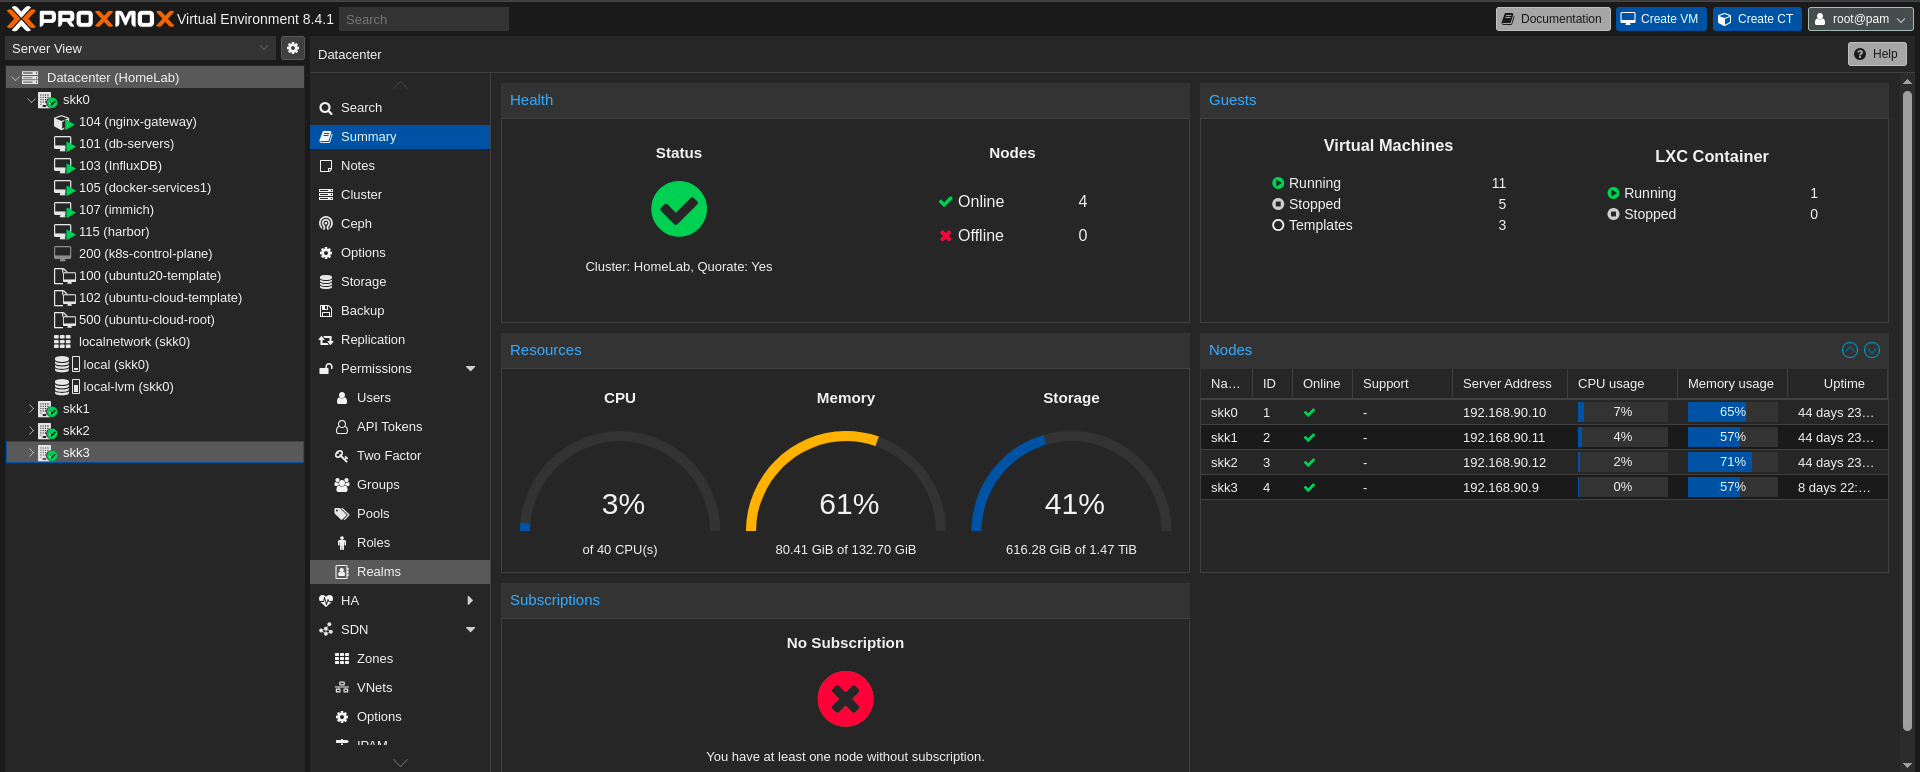1920x772 pixels.
Task: Open the Server View settings gear
Action: (x=292, y=48)
